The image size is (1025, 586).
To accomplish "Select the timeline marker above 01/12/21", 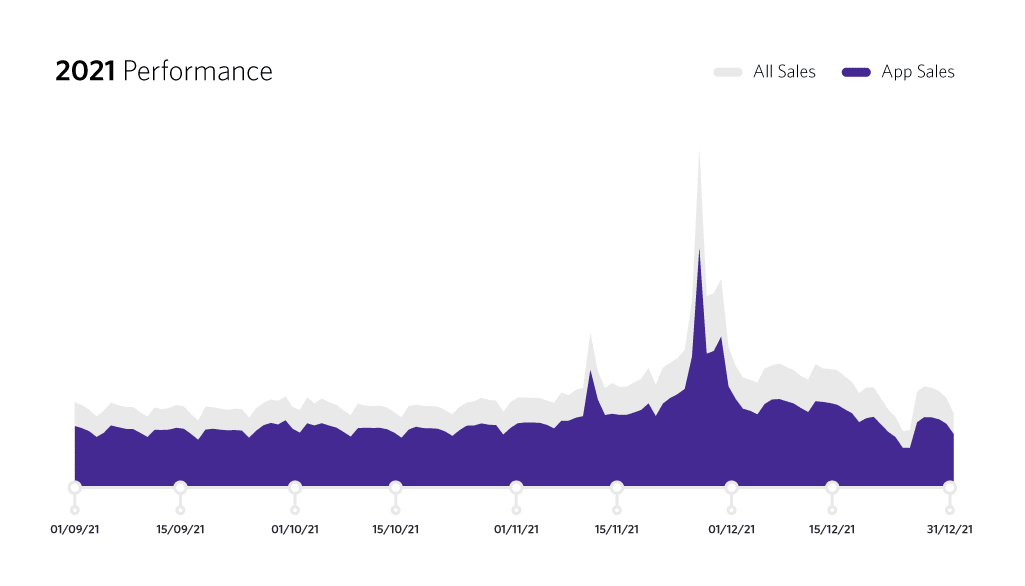I will pos(731,487).
